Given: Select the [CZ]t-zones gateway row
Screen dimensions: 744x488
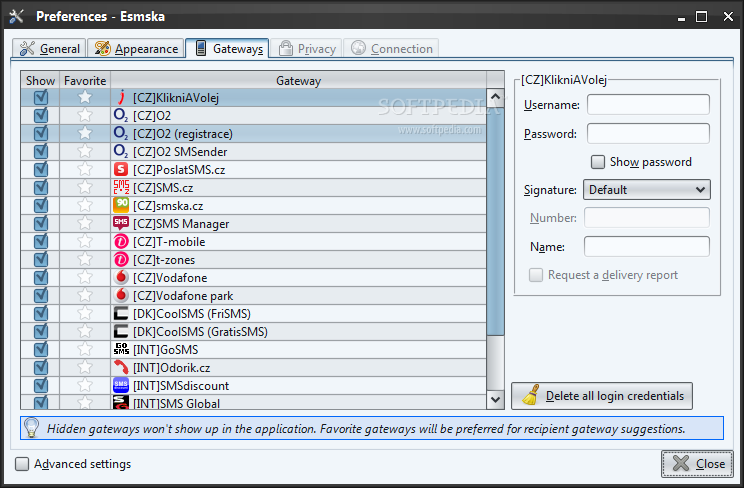Looking at the screenshot, I should (253, 260).
